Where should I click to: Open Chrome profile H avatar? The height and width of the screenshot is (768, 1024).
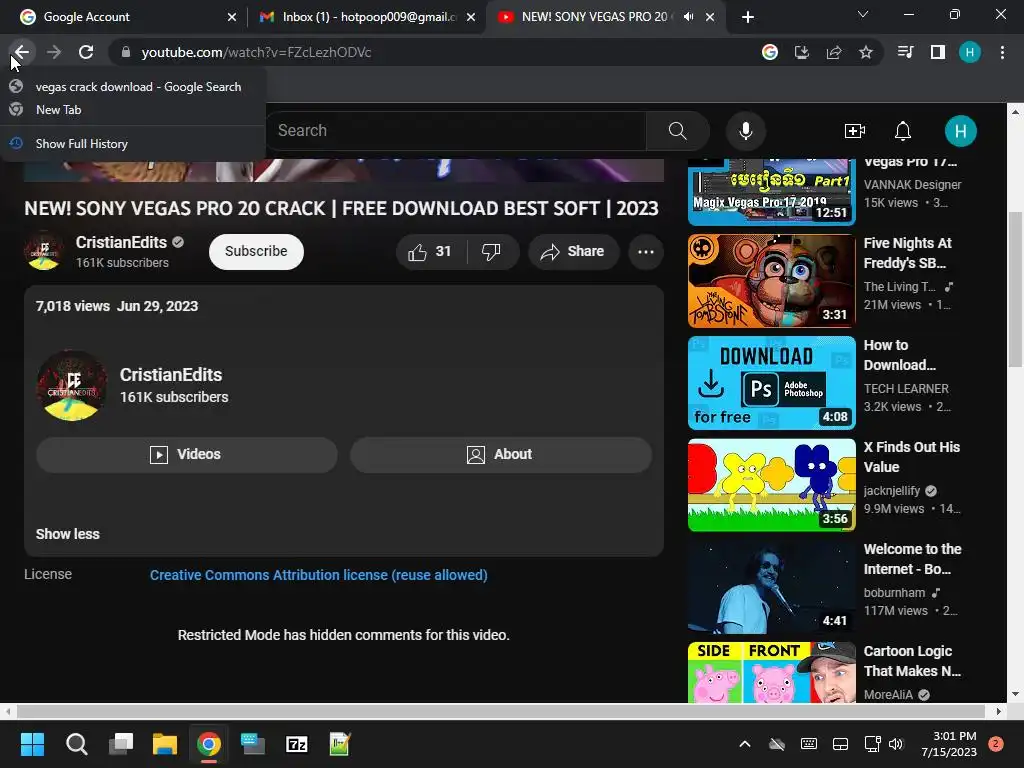tap(970, 52)
